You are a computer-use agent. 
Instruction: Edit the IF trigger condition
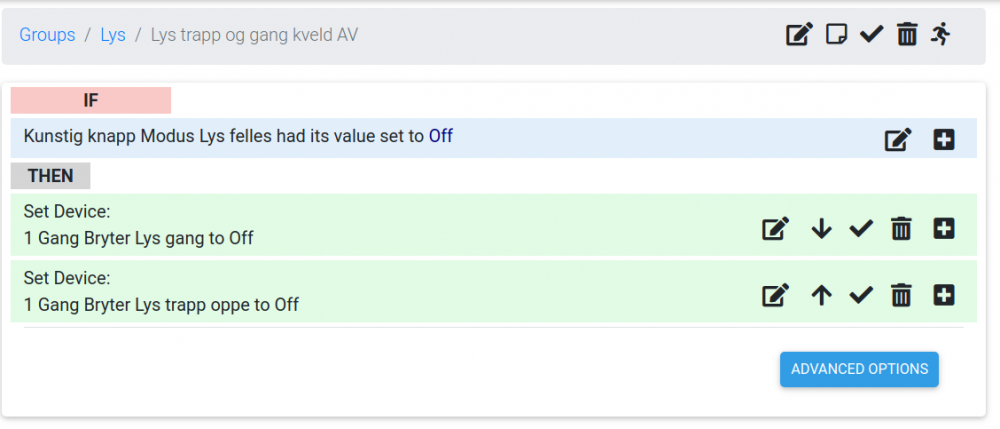(898, 140)
